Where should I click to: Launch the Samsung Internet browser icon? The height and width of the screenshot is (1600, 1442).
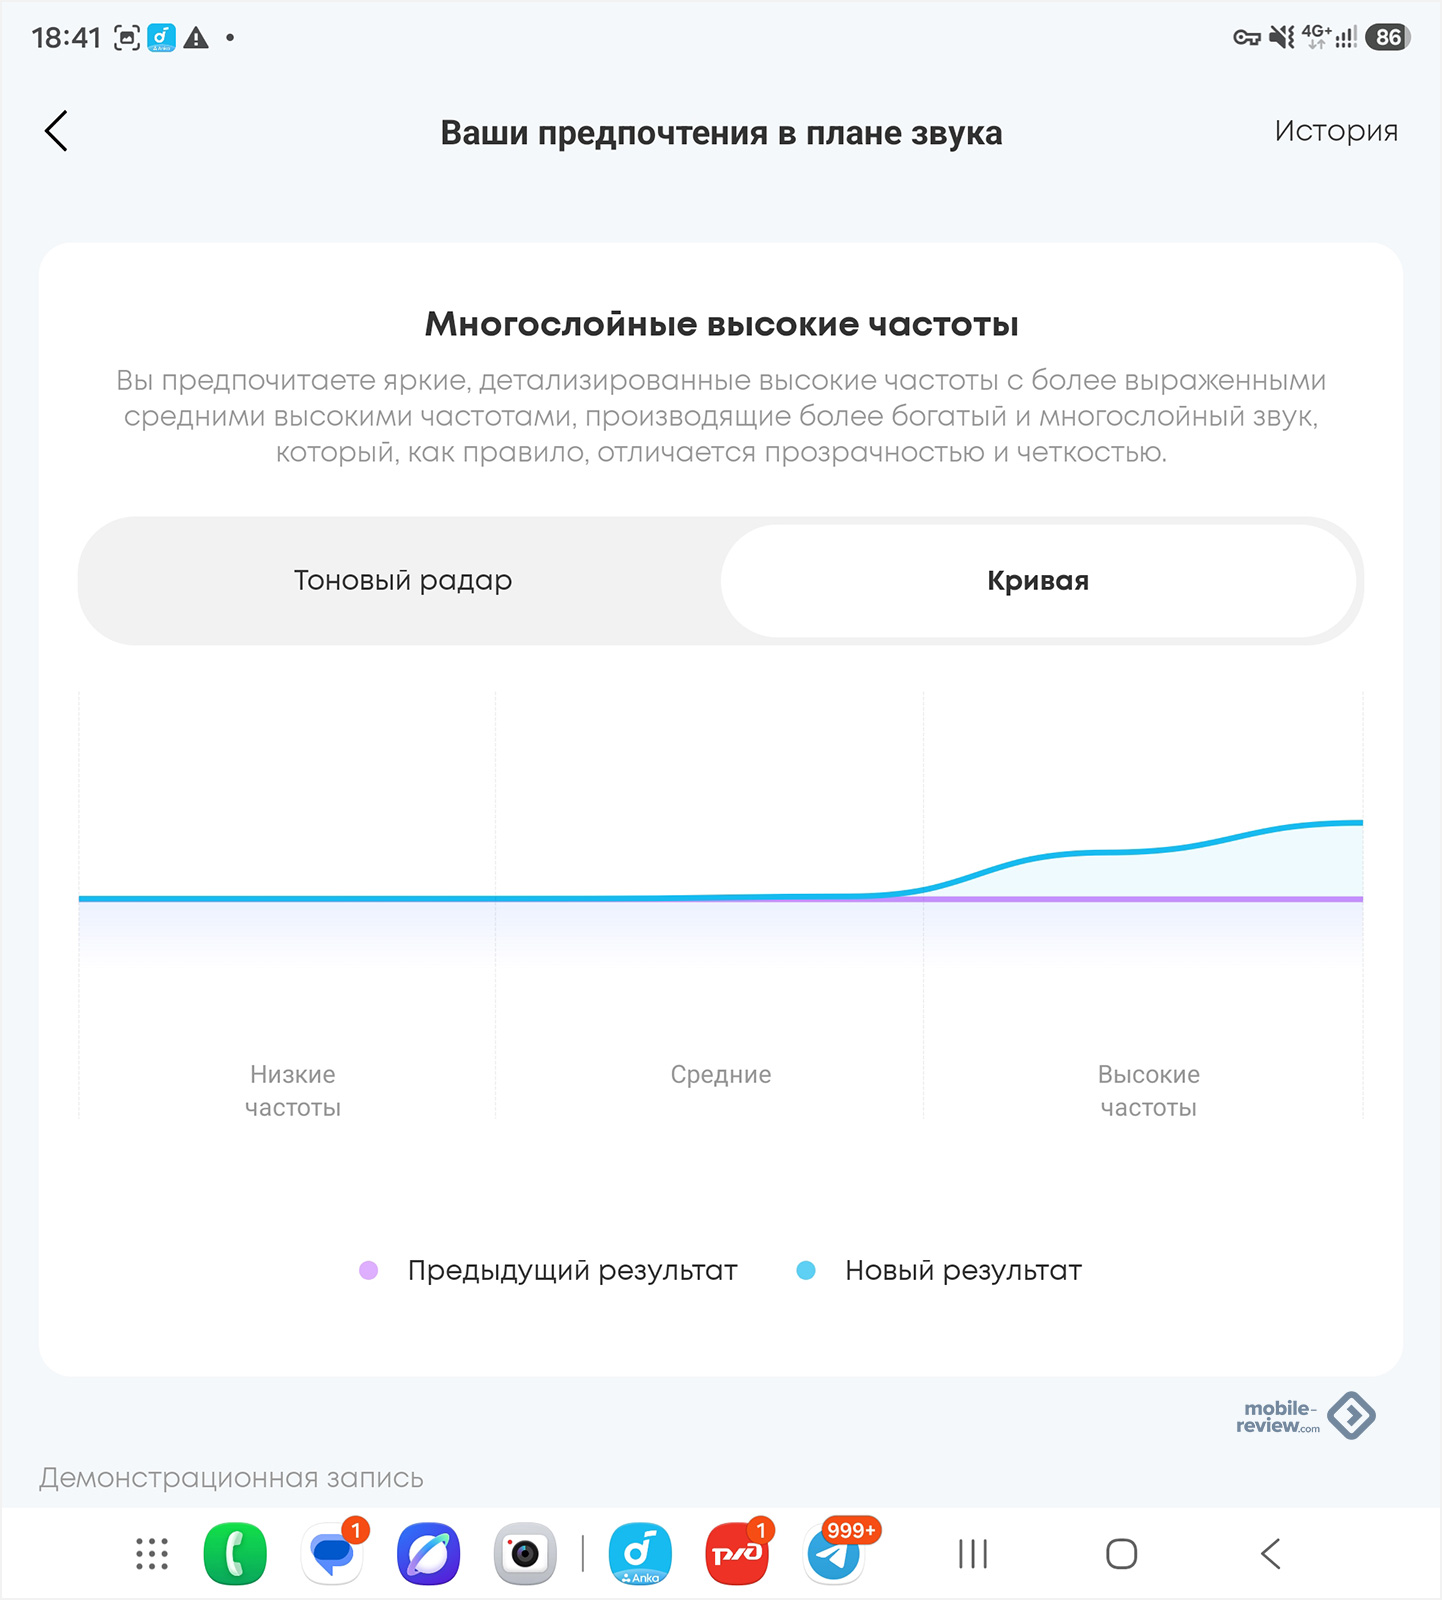429,1554
